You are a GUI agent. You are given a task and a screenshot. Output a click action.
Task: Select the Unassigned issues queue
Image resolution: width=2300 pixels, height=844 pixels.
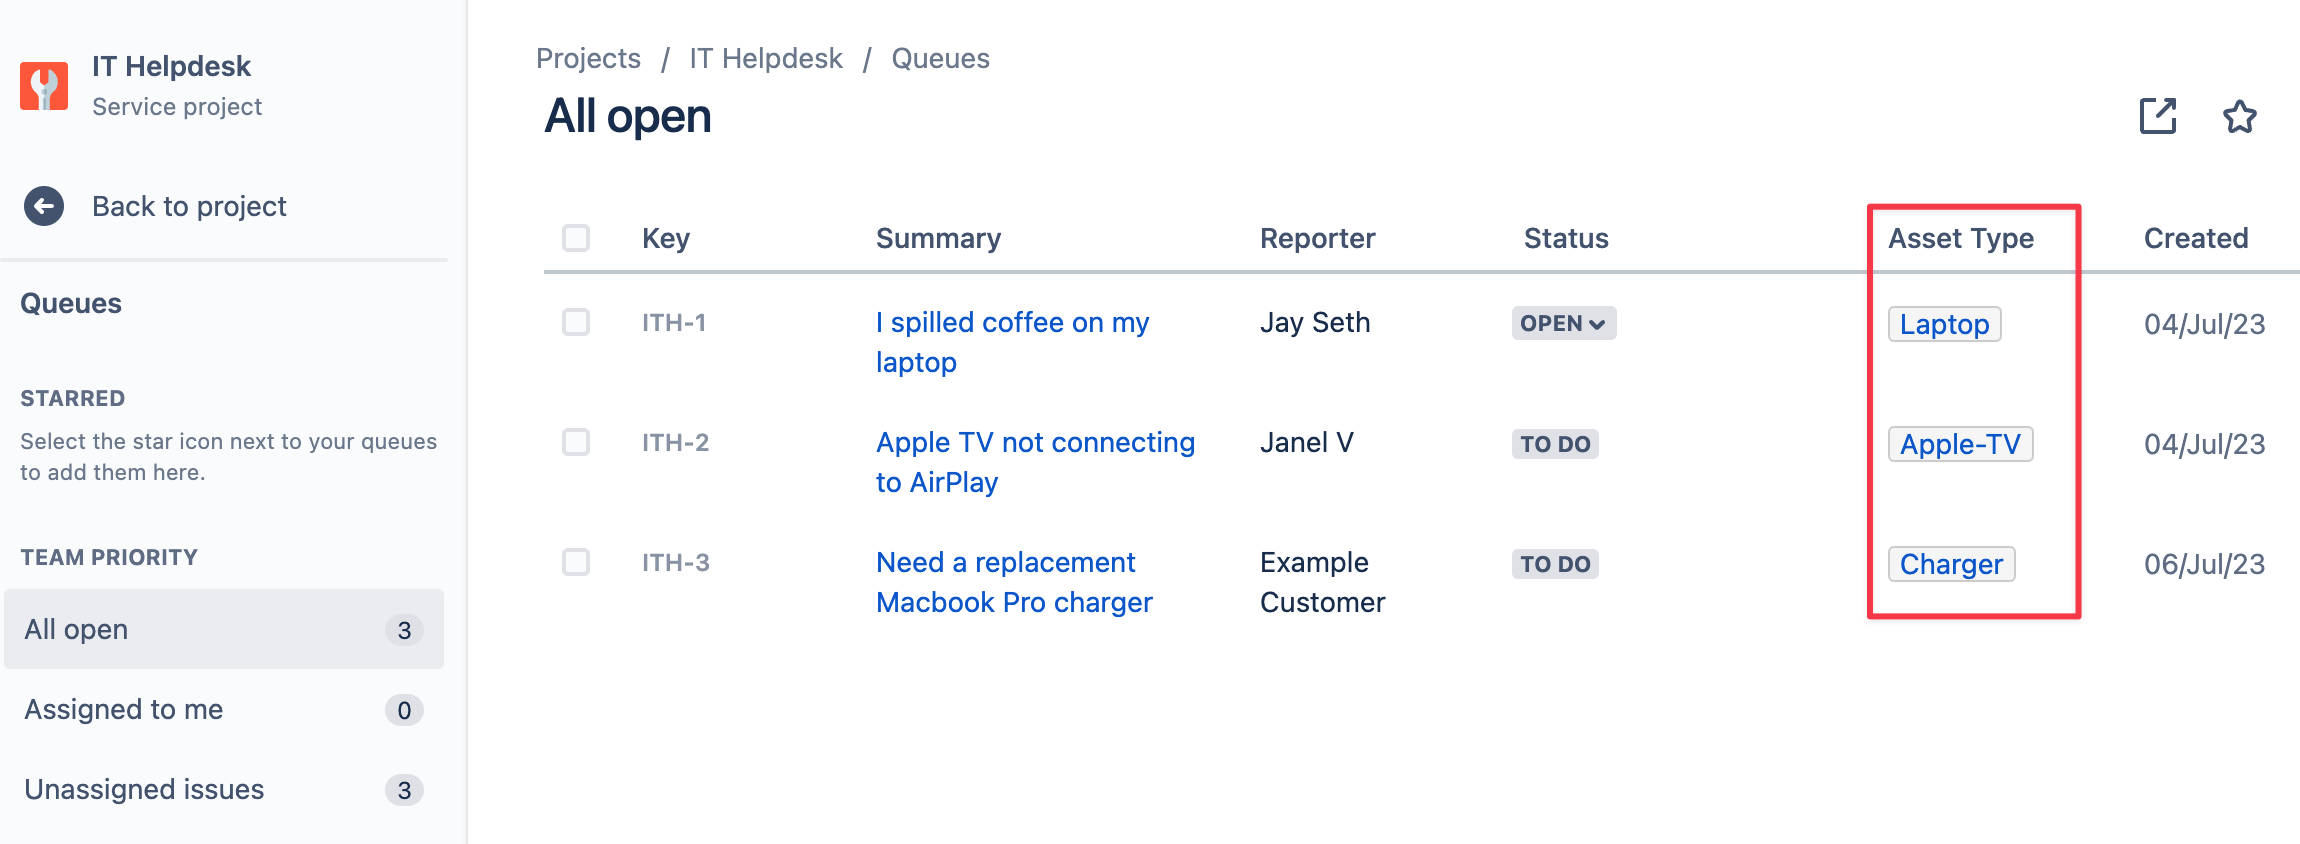tap(224, 789)
